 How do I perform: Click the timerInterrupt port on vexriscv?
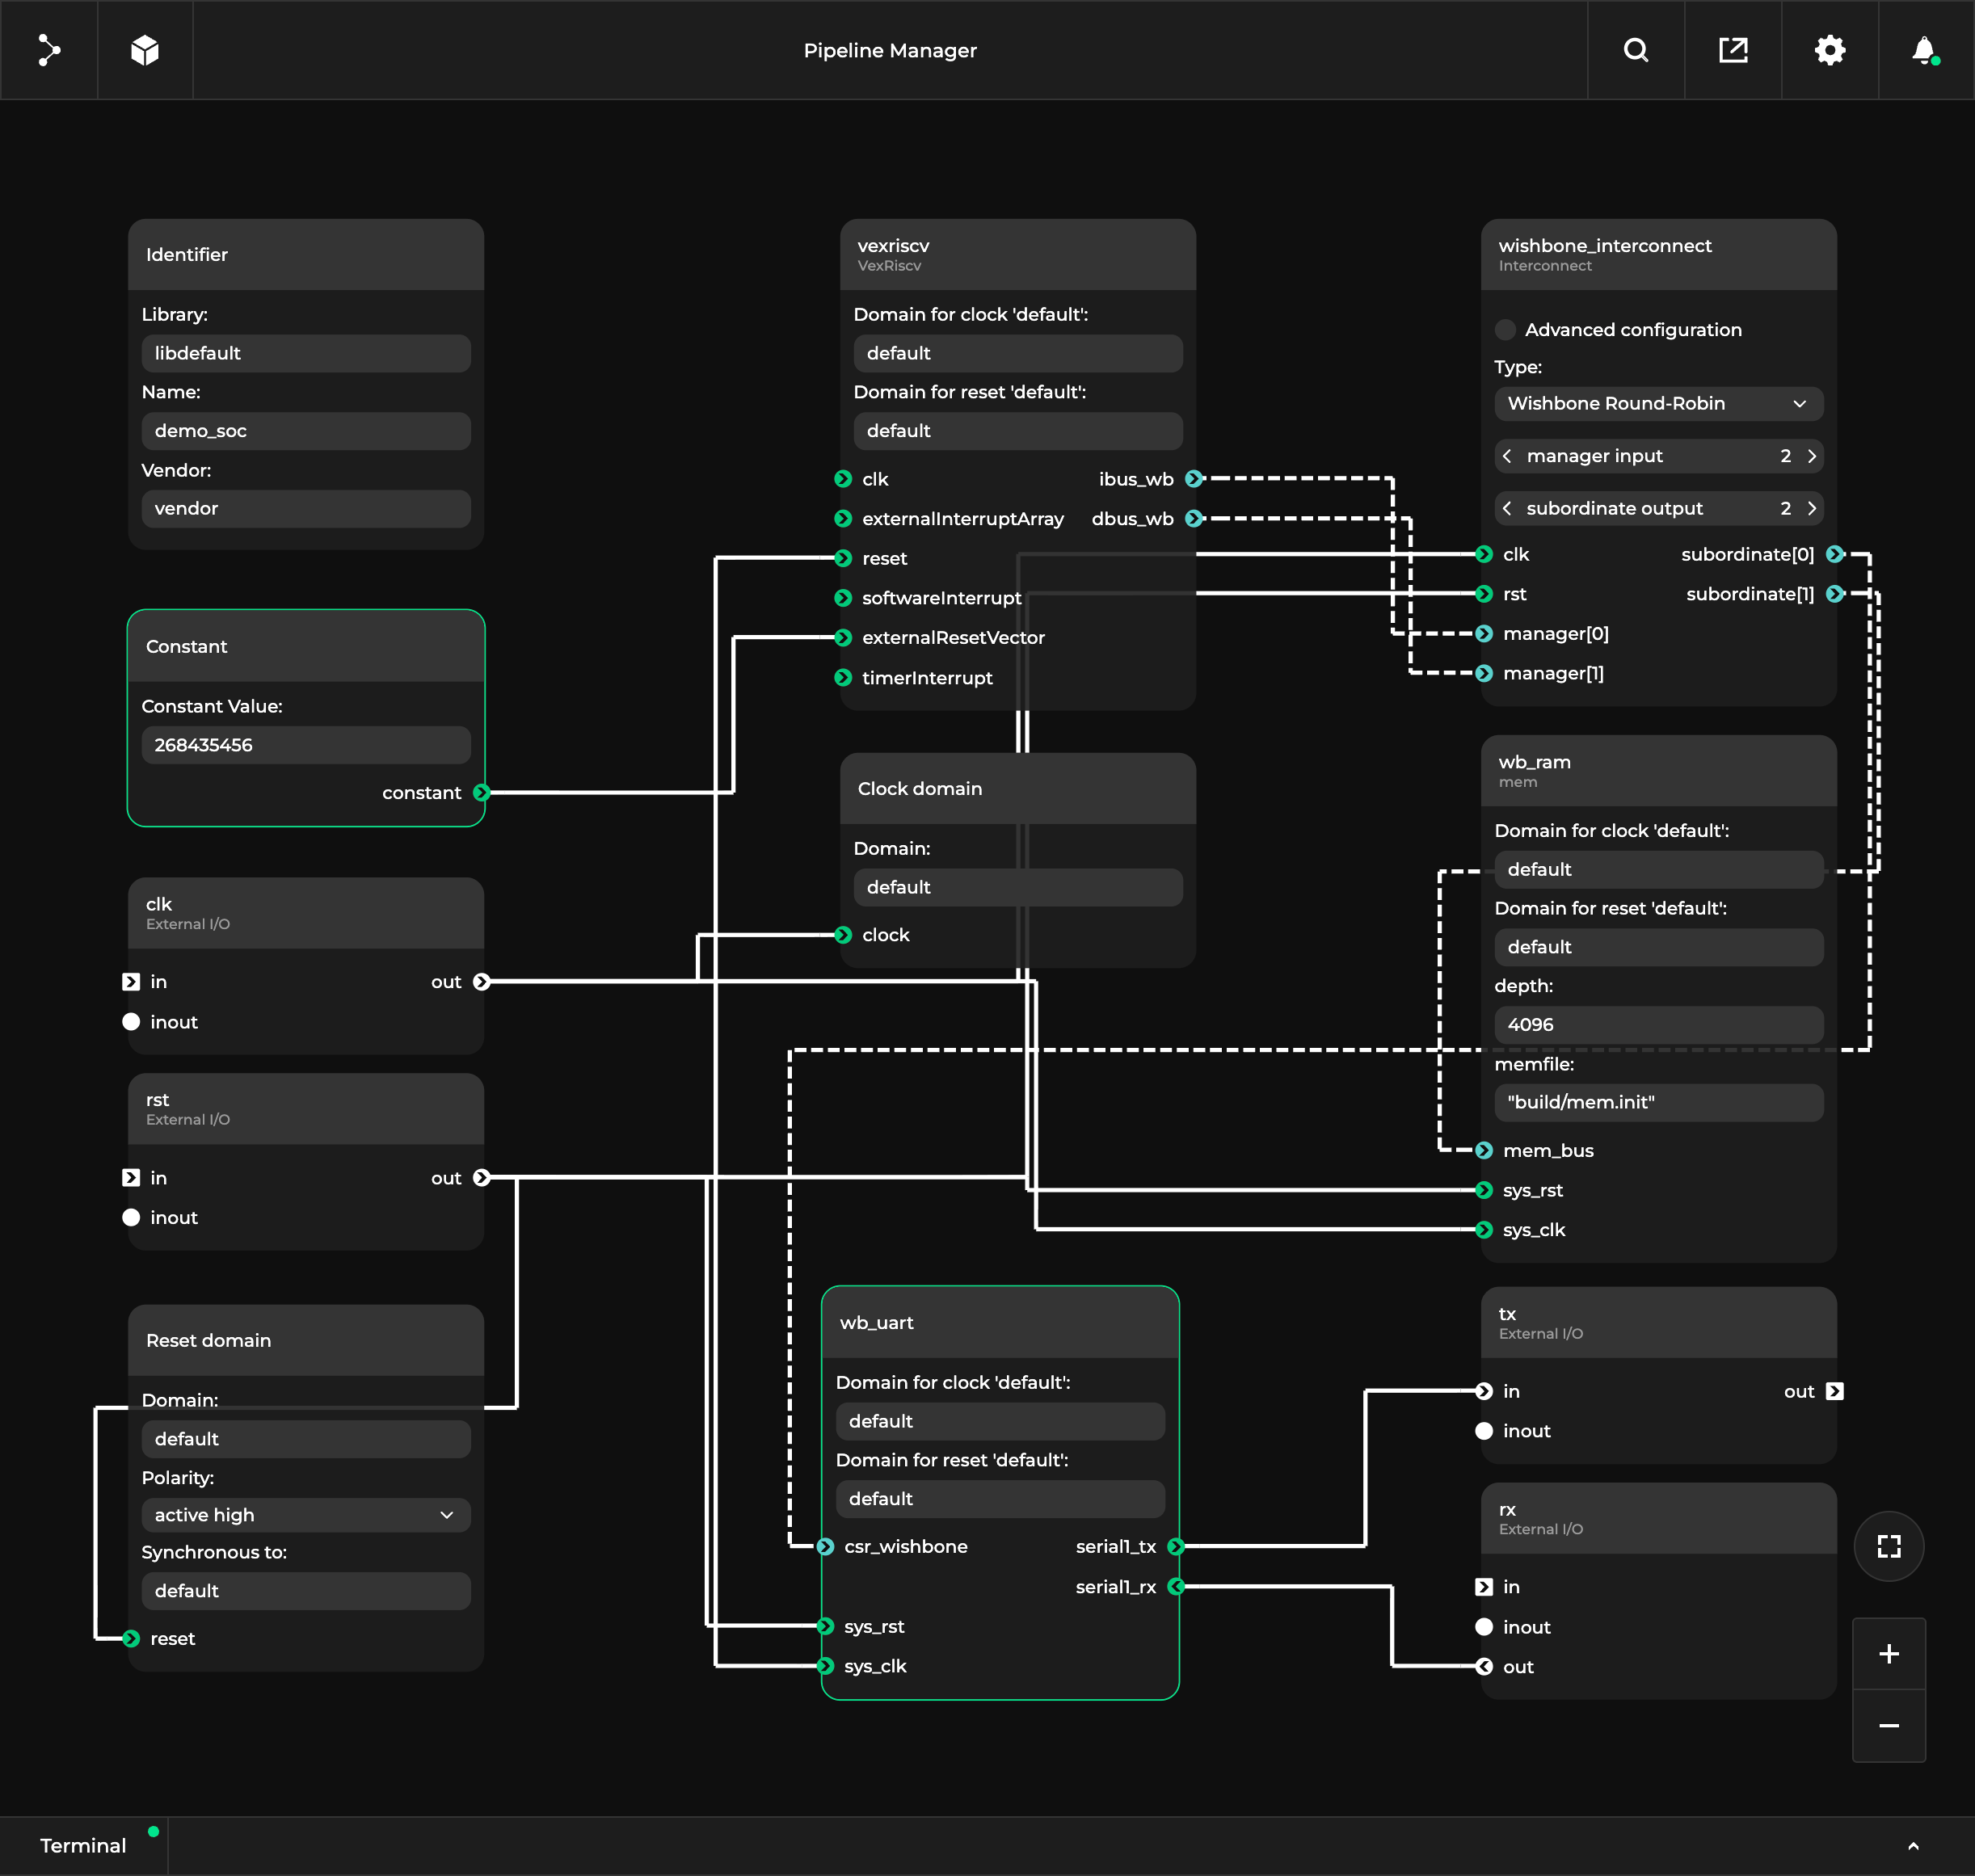tap(843, 678)
